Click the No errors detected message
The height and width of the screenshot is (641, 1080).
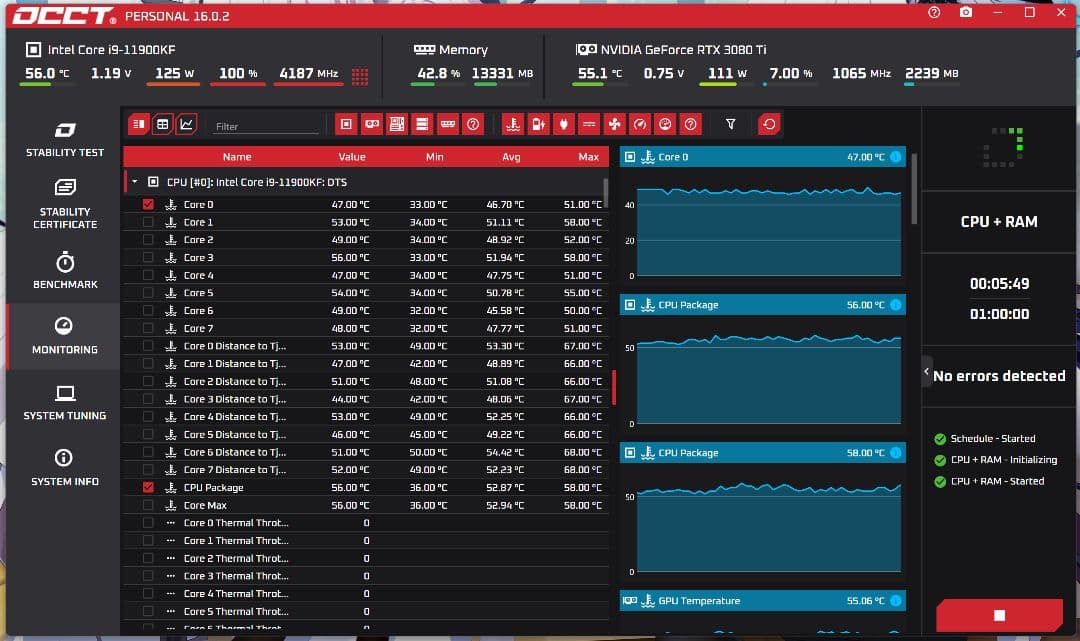pyautogui.click(x=999, y=376)
